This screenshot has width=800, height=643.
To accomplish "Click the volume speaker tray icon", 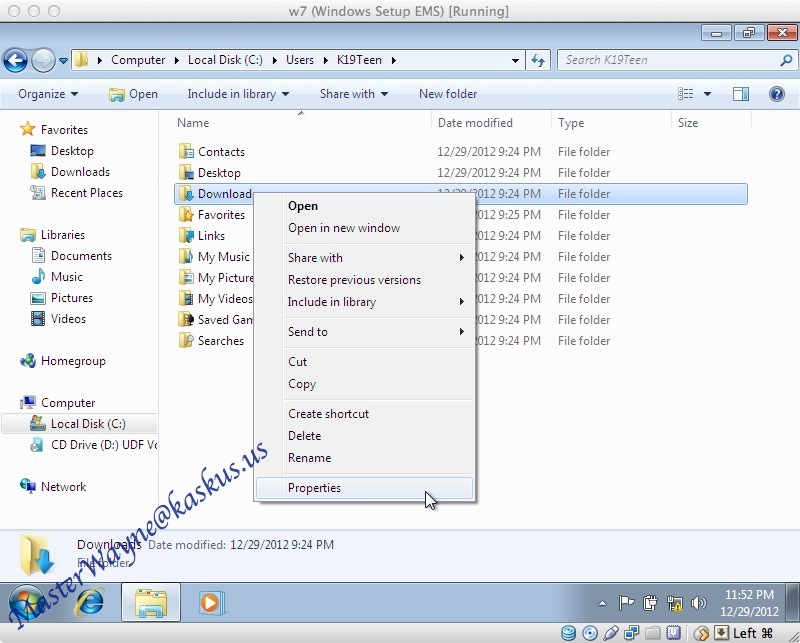I will point(698,603).
